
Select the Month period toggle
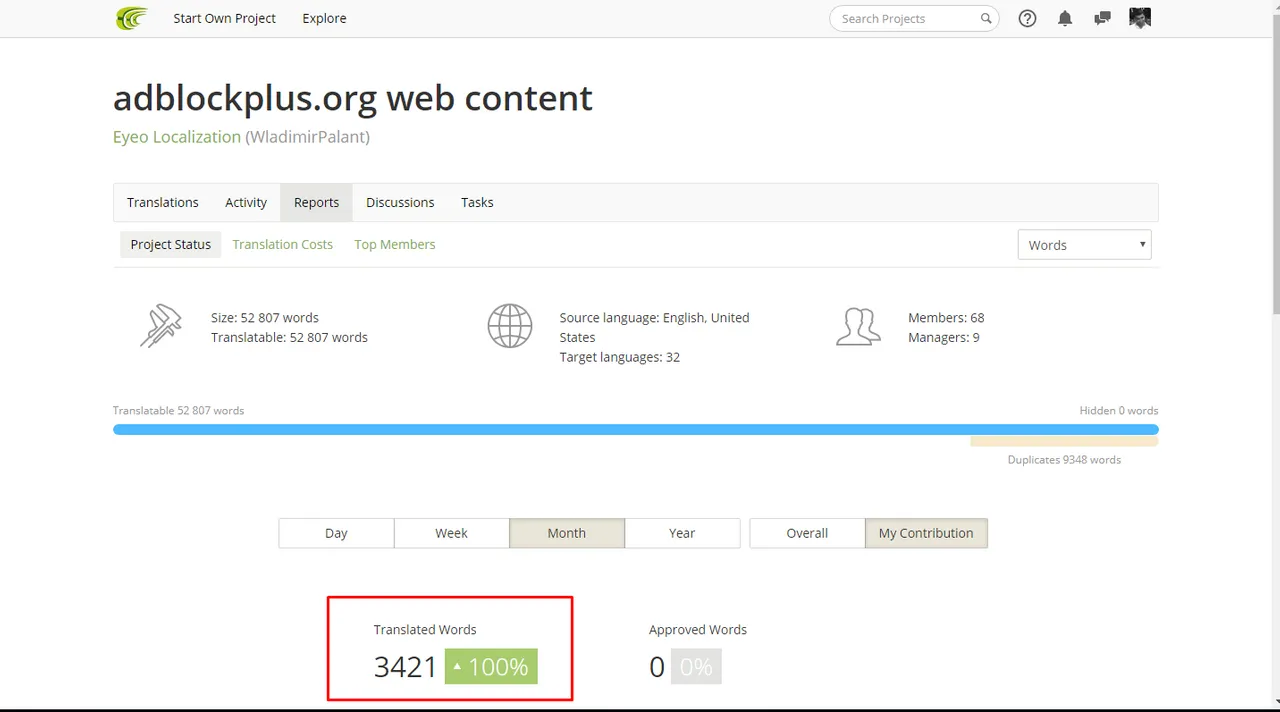pyautogui.click(x=567, y=533)
